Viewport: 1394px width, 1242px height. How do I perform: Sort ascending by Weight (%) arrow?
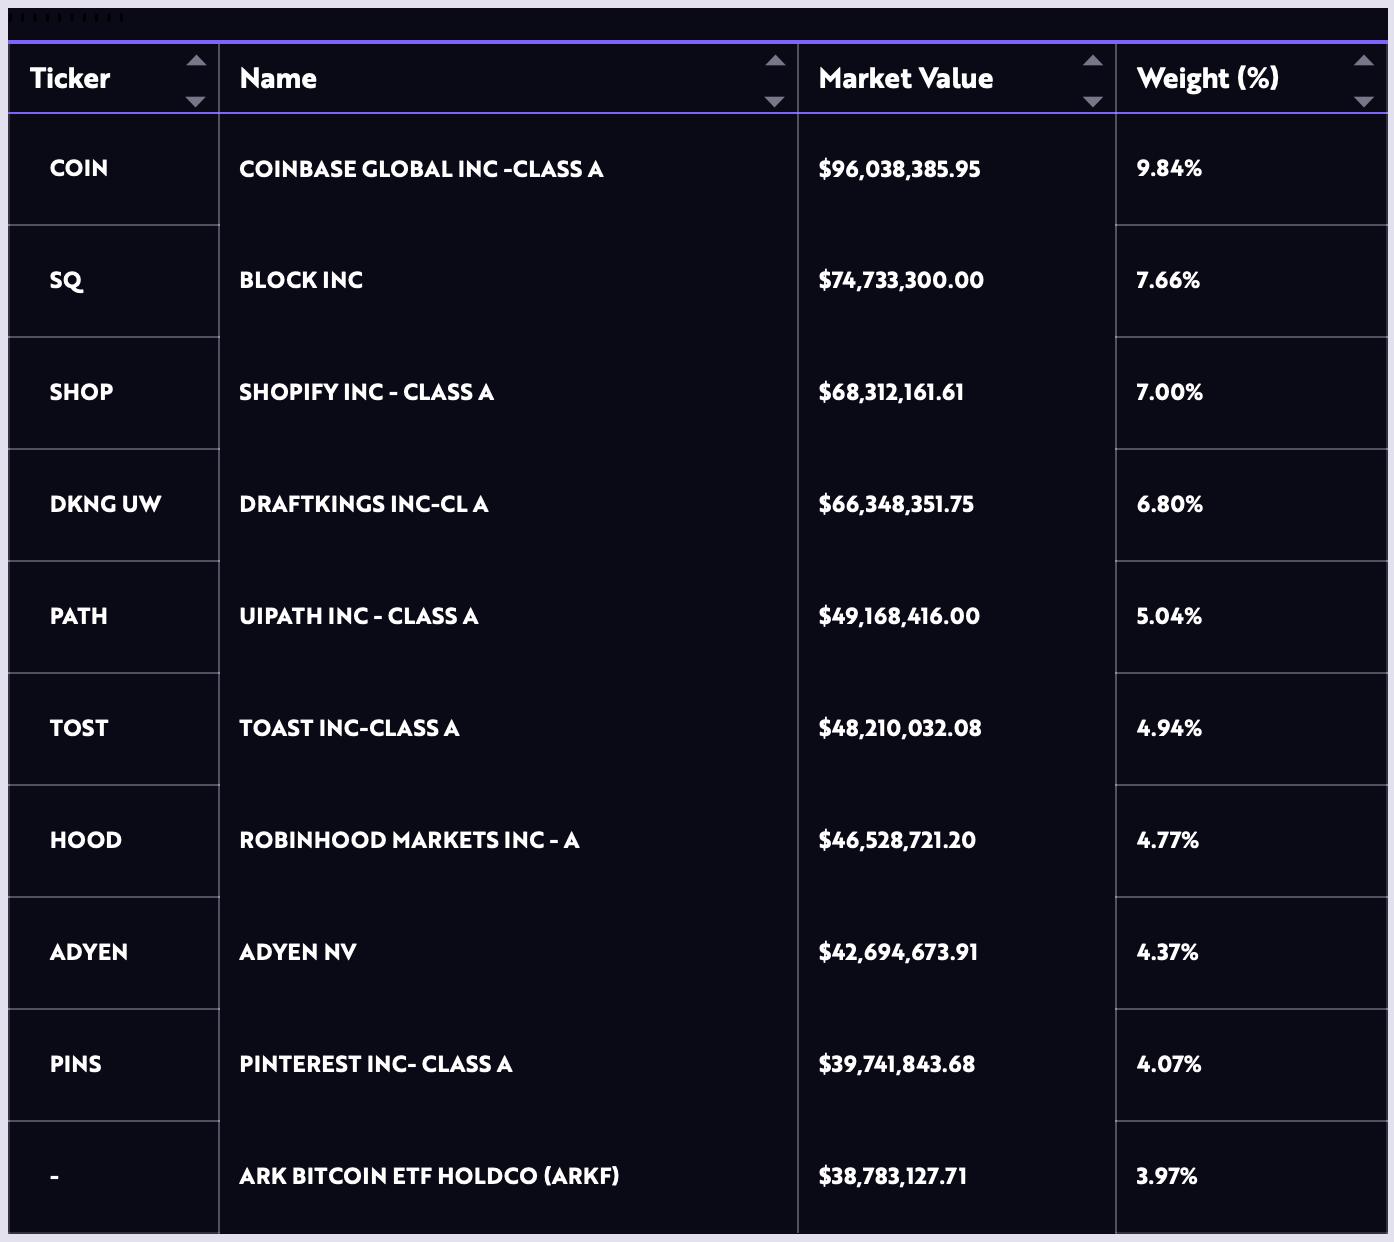tap(1363, 61)
